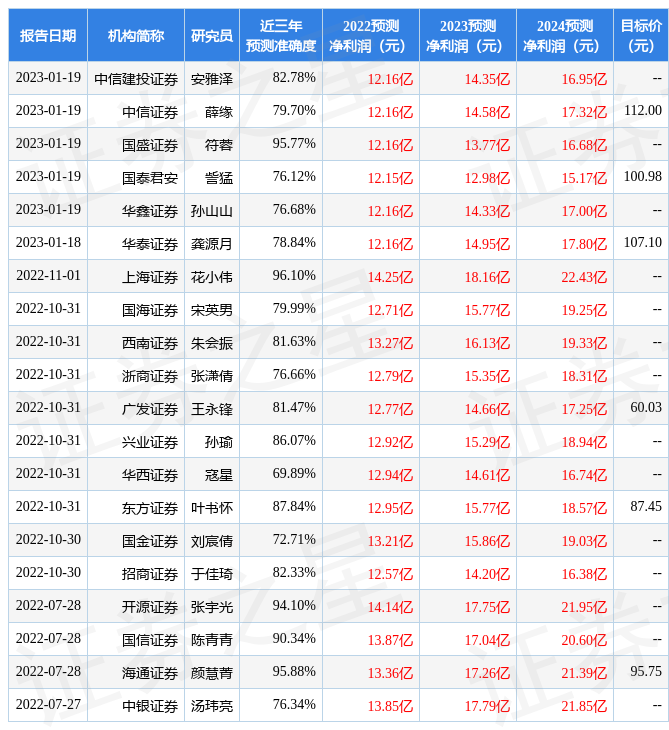The width and height of the screenshot is (669, 730).
Task: Select researcher 叶书怀 cell
Action: (212, 508)
